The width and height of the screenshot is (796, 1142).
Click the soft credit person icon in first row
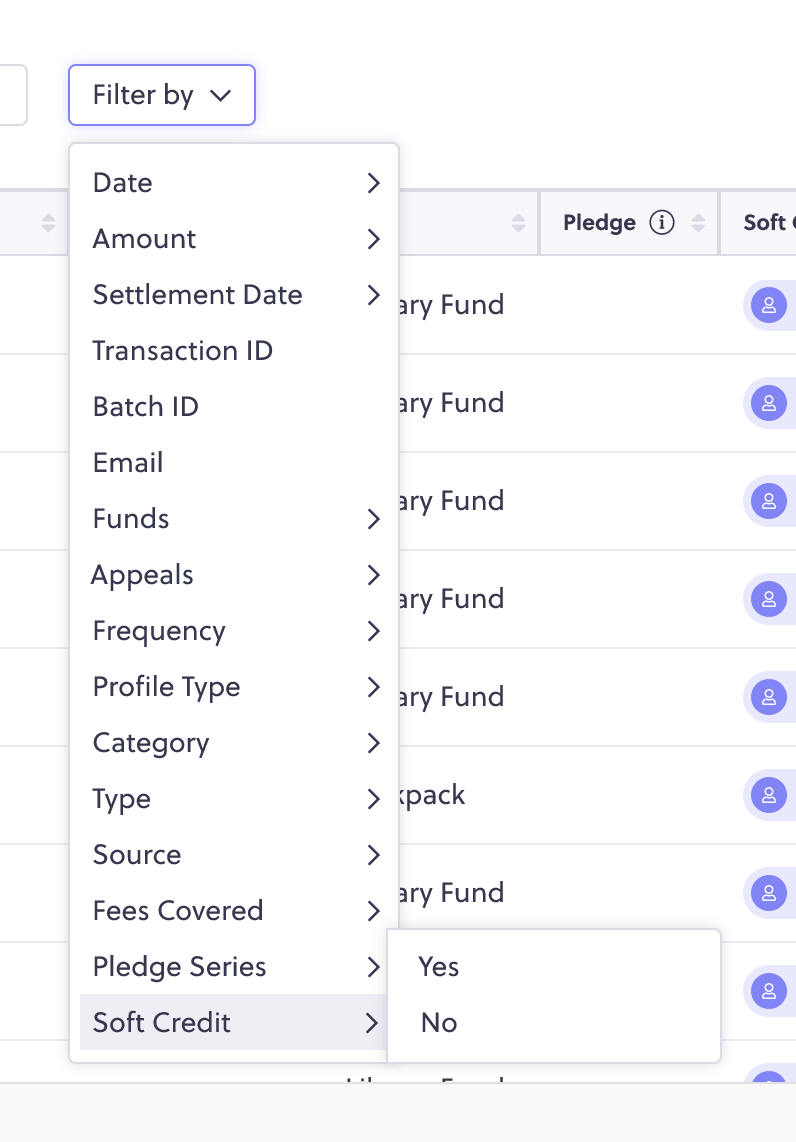click(x=768, y=305)
